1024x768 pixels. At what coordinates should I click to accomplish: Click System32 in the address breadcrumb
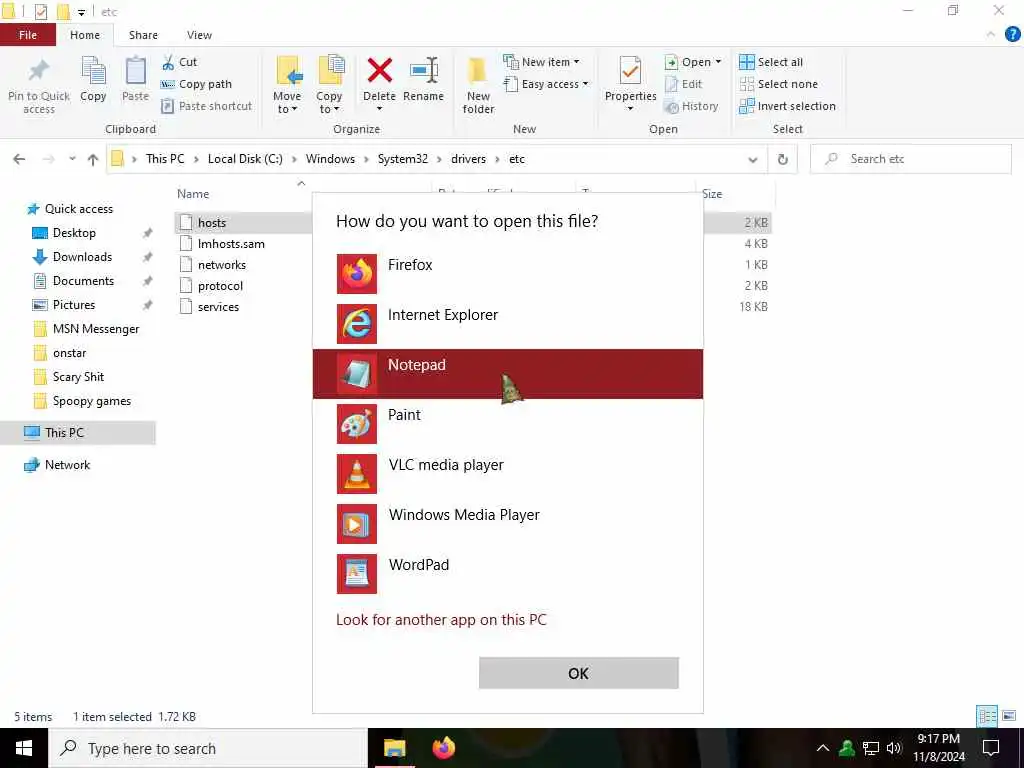point(403,159)
